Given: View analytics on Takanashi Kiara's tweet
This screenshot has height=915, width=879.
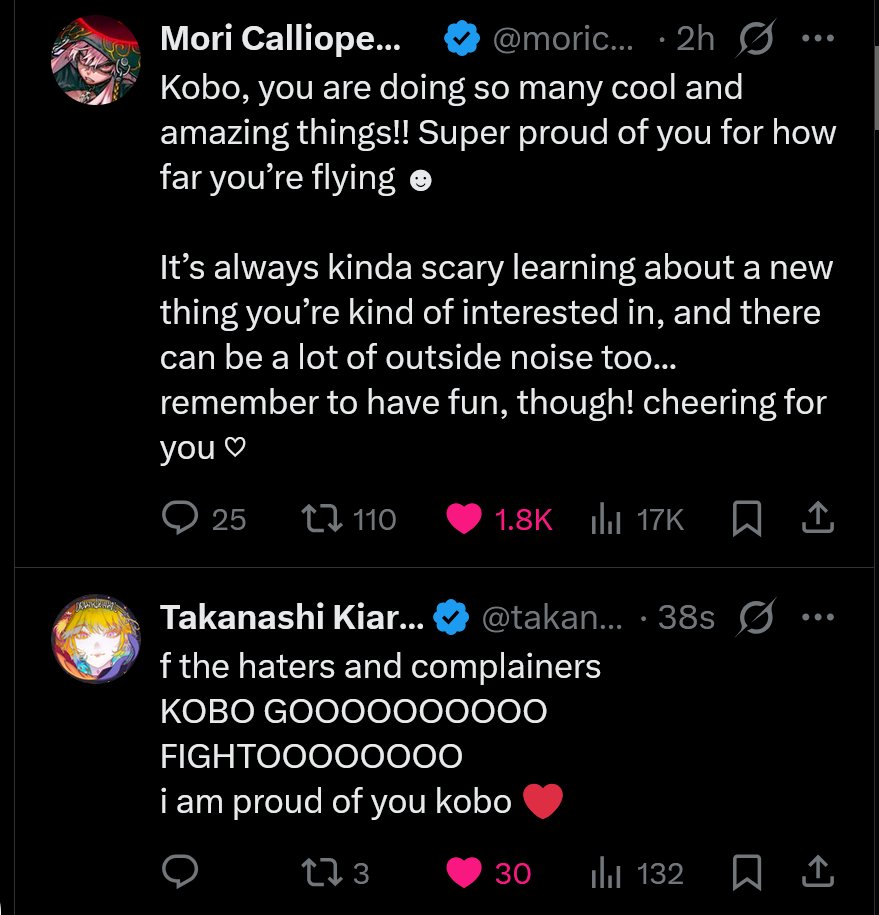Looking at the screenshot, I should (606, 873).
